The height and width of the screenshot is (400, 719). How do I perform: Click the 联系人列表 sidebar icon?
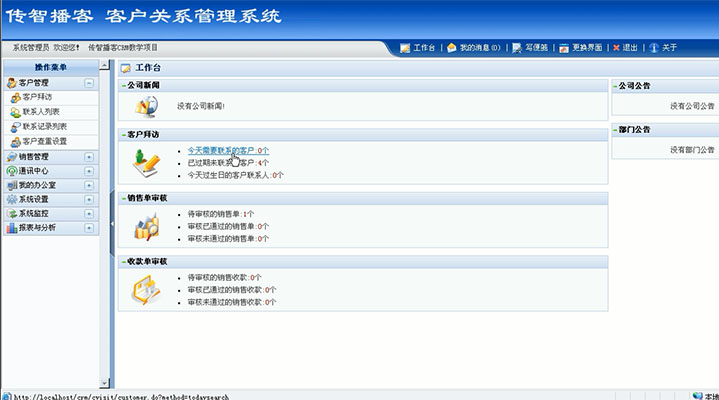(16, 112)
